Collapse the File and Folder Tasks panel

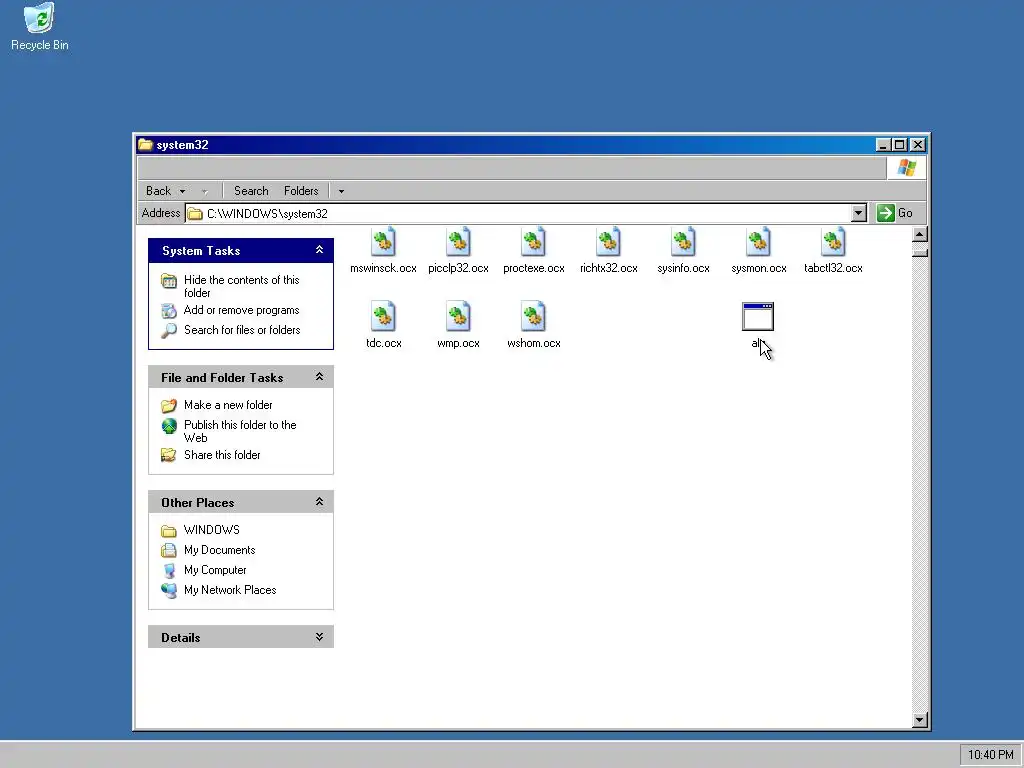tap(319, 377)
